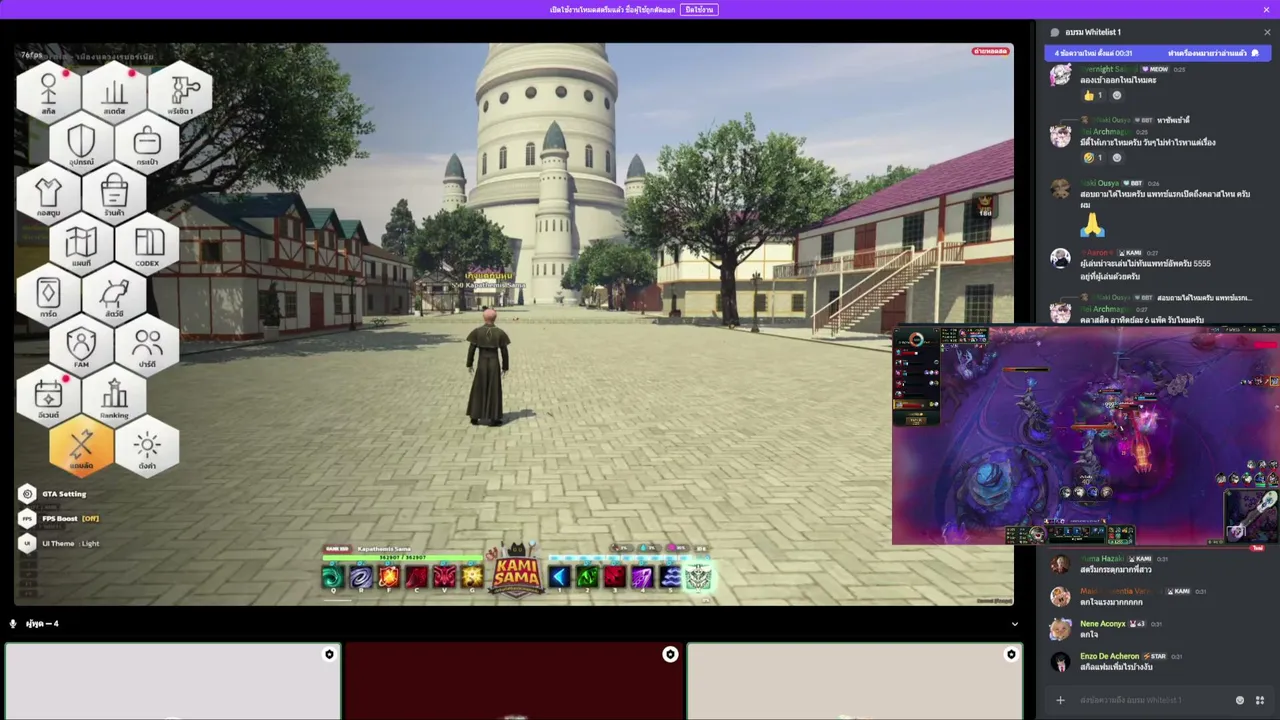Open the Ranking hexagon
1280x720 pixels.
pos(114,397)
